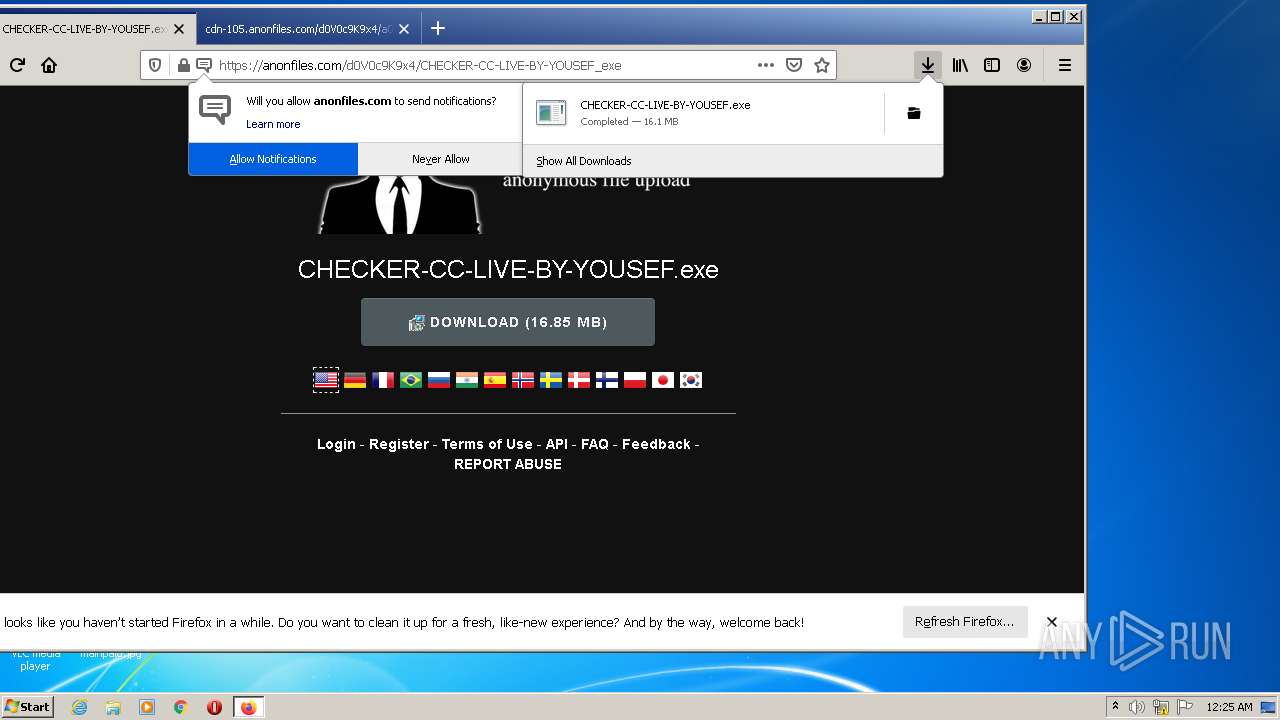This screenshot has height=720, width=1280.
Task: Open tracking protection shield icon
Action: pyautogui.click(x=155, y=65)
